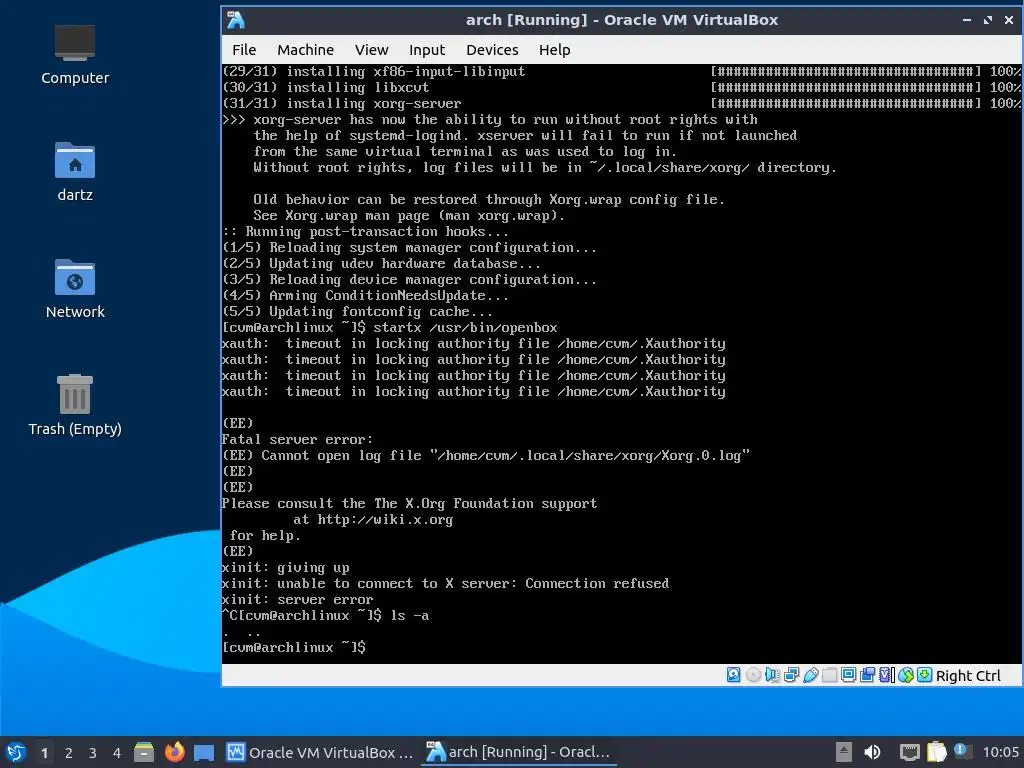1024x768 pixels.
Task: Select the Network desktop icon
Action: [74, 289]
